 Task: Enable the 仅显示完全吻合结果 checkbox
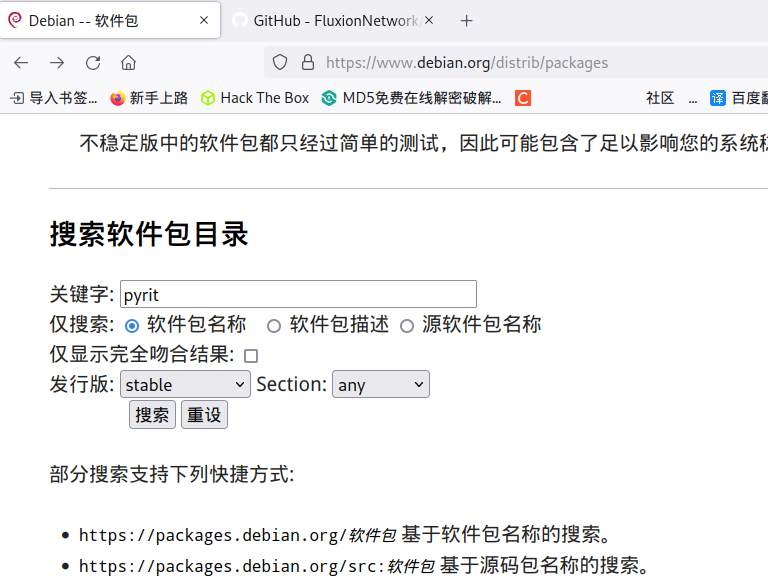[x=251, y=356]
